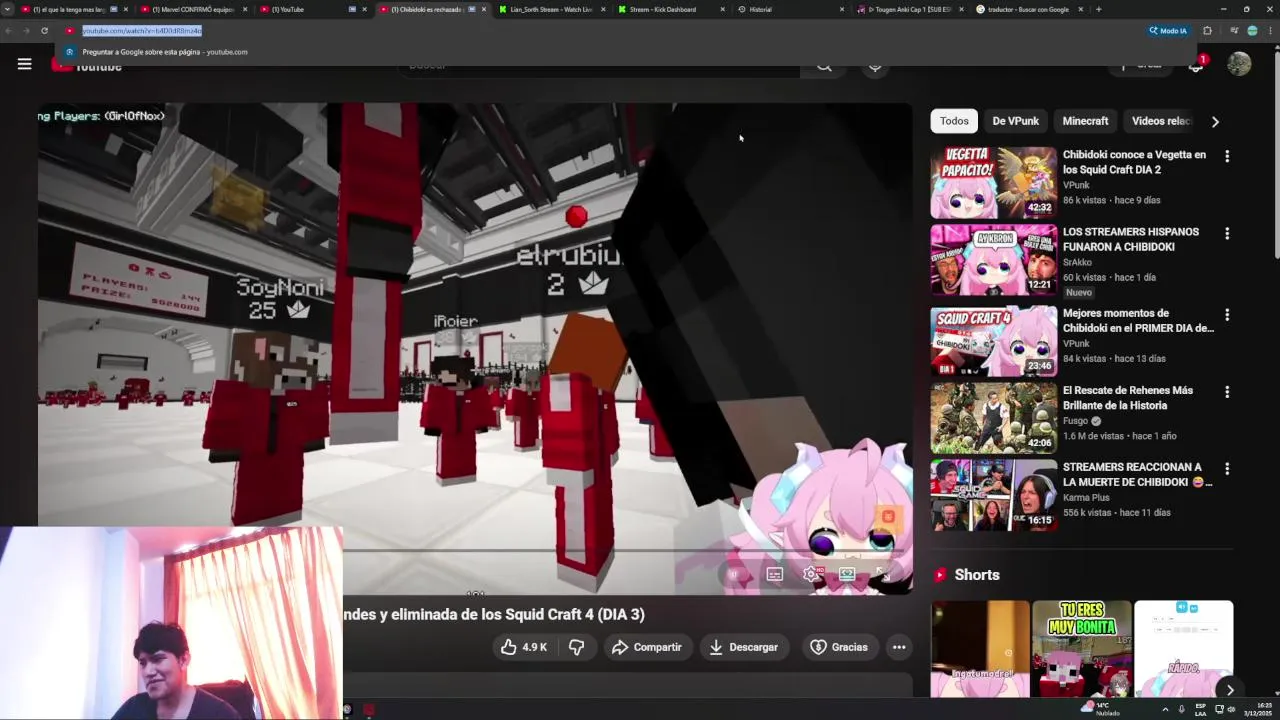Like the video with 4.9 K thumbs up
Image resolution: width=1280 pixels, height=720 pixels.
[x=524, y=647]
